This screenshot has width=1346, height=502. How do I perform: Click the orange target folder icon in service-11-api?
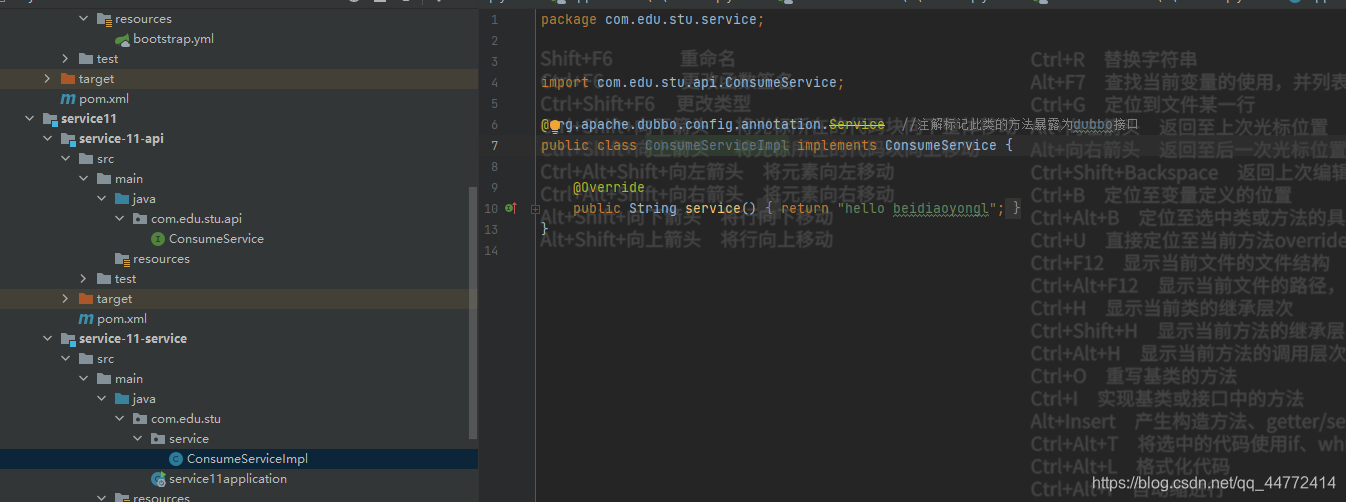coord(86,299)
